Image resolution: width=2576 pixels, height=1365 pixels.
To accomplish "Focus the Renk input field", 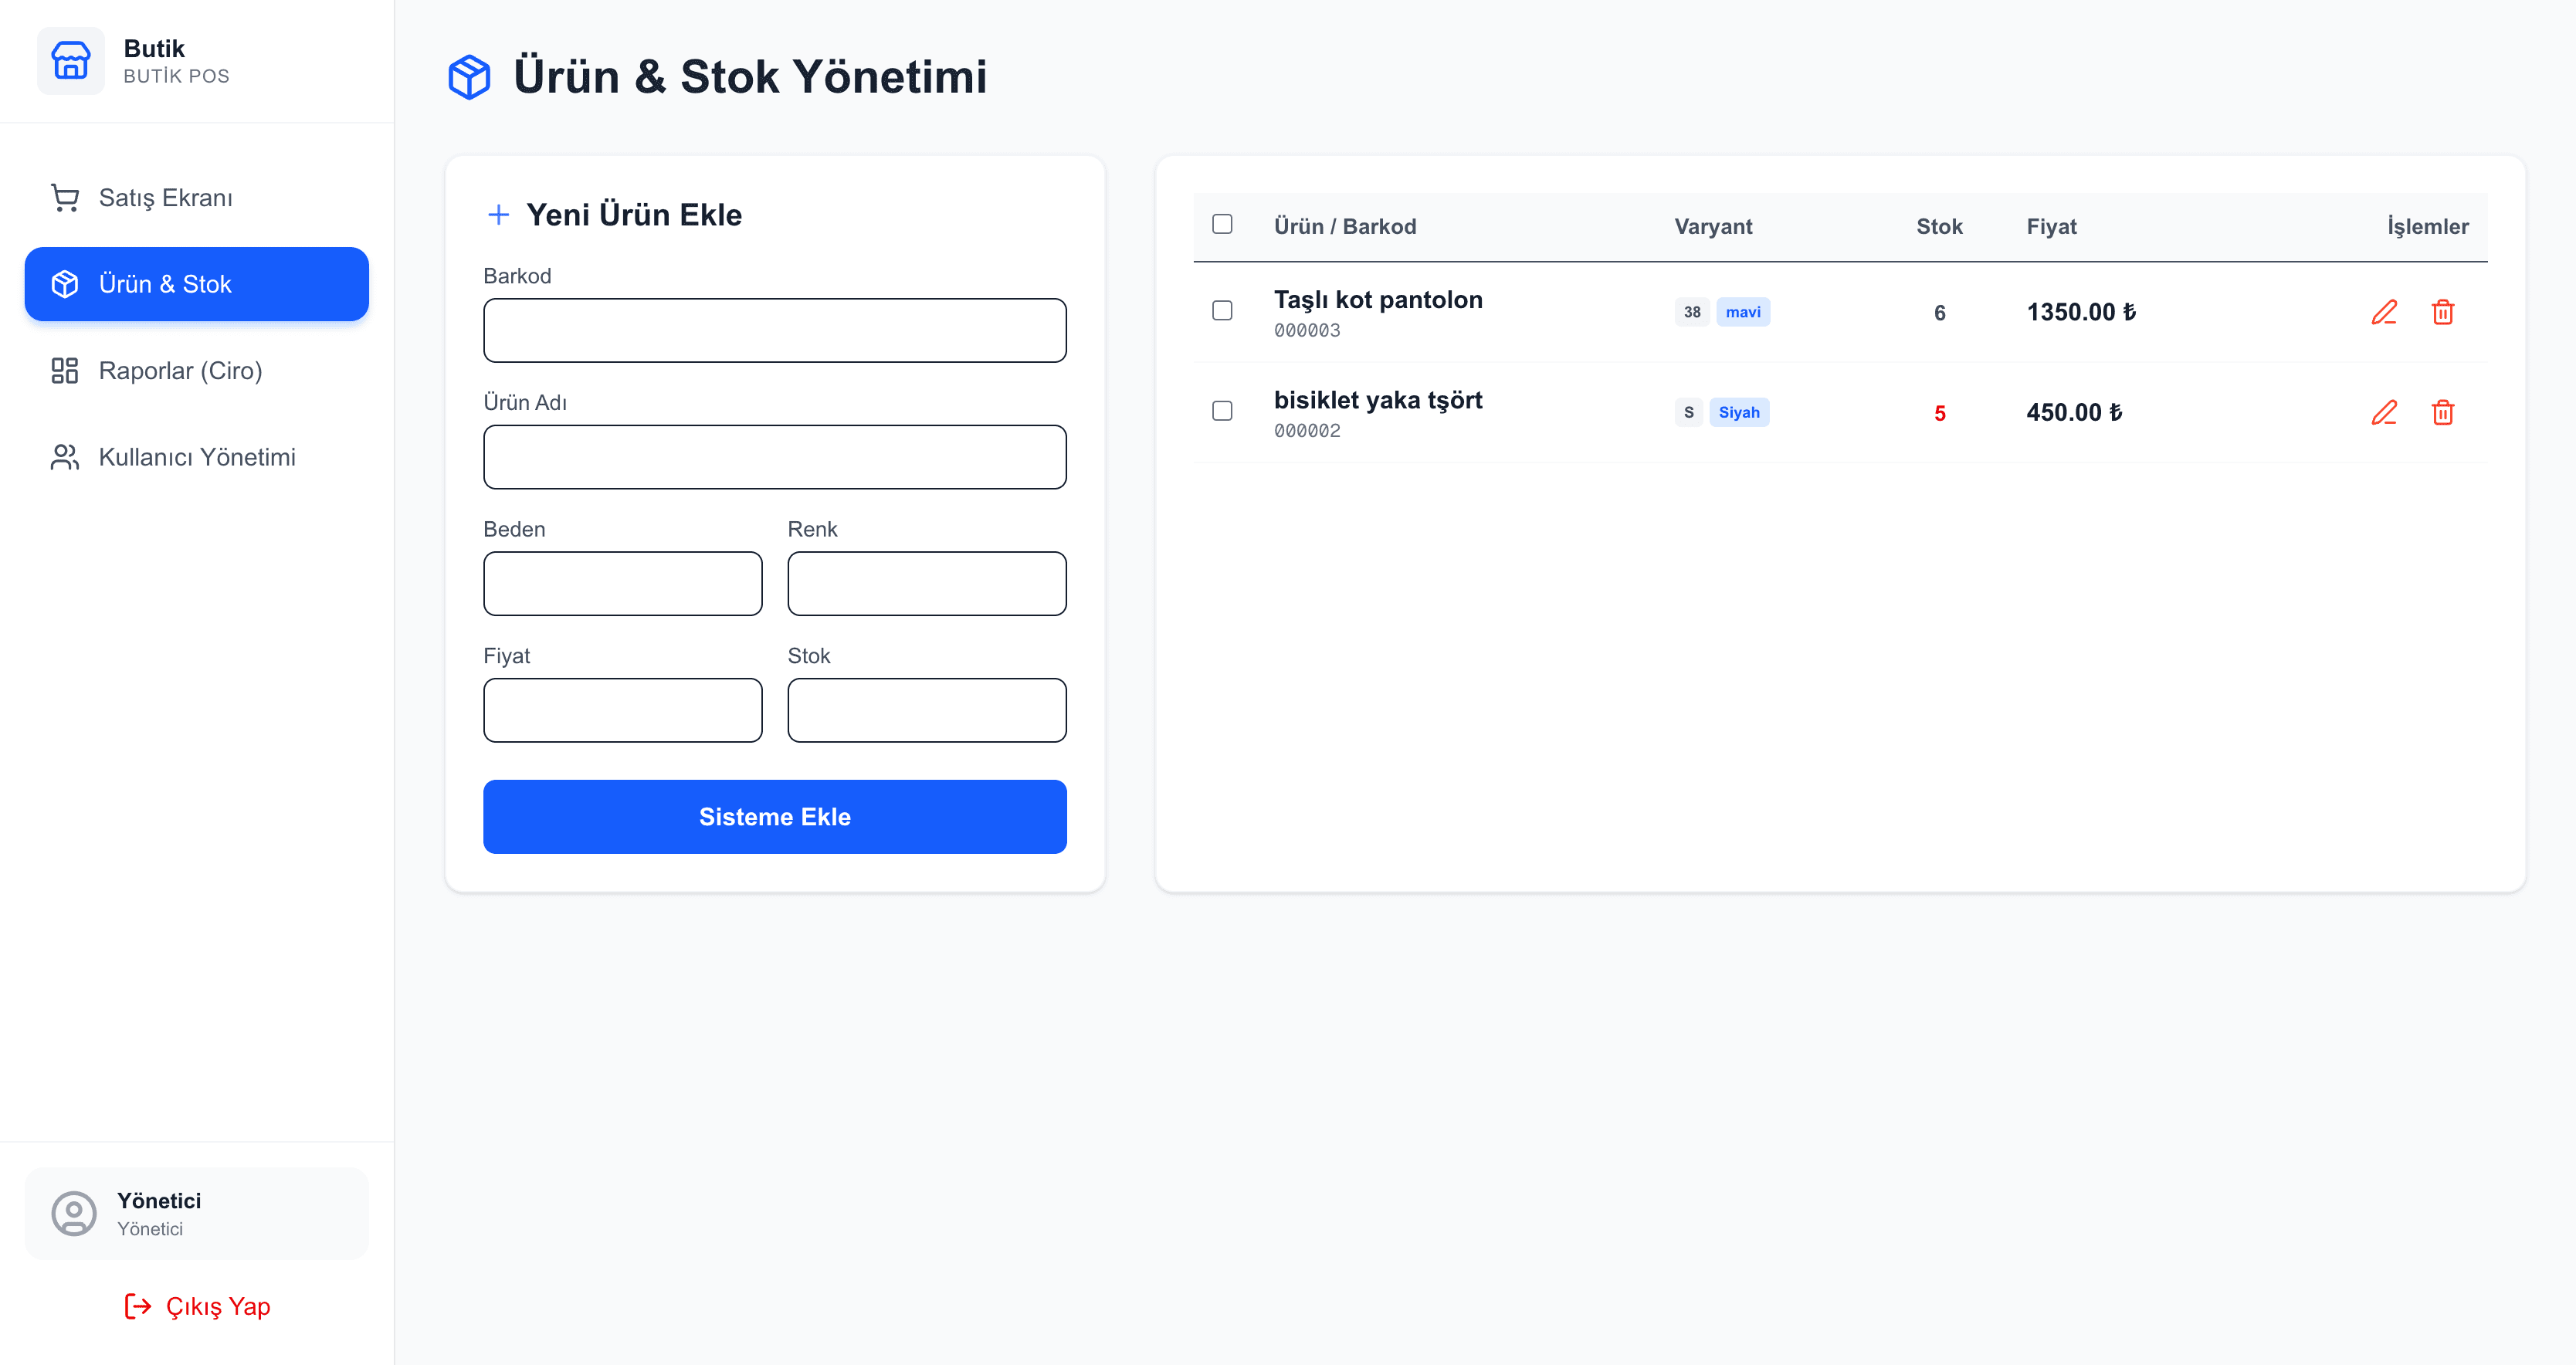I will coord(927,584).
